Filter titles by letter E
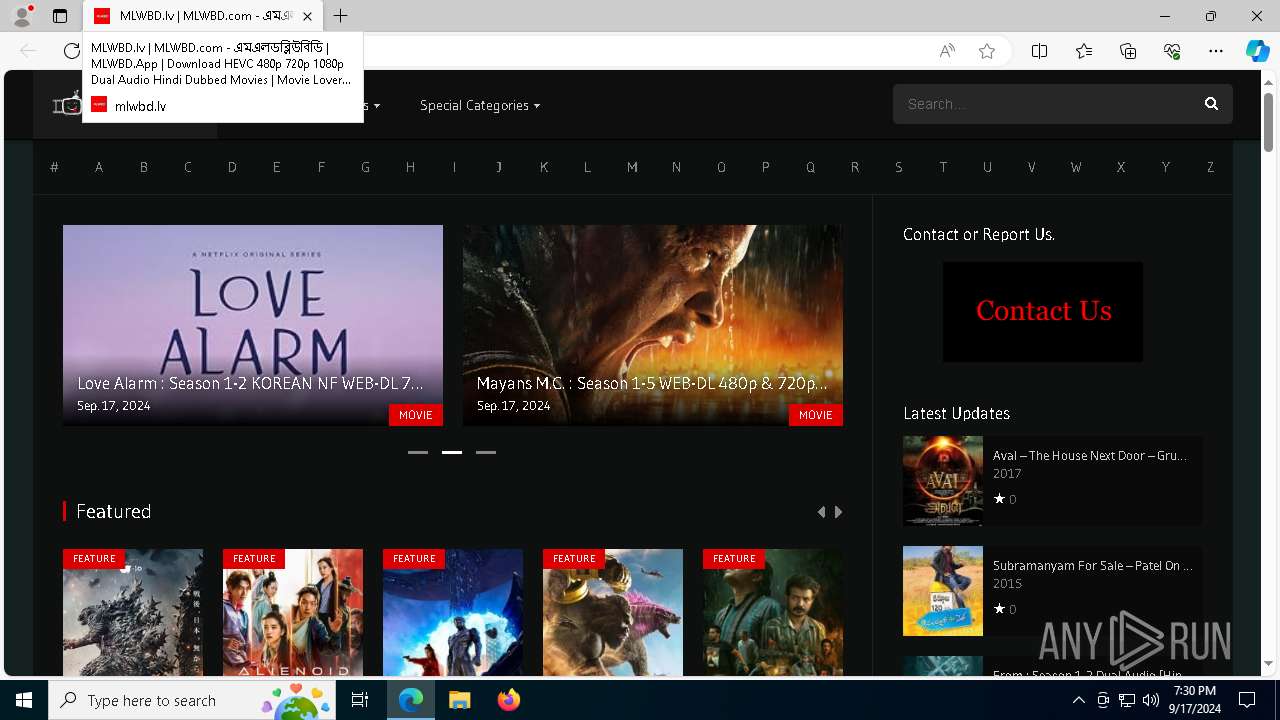 [276, 167]
